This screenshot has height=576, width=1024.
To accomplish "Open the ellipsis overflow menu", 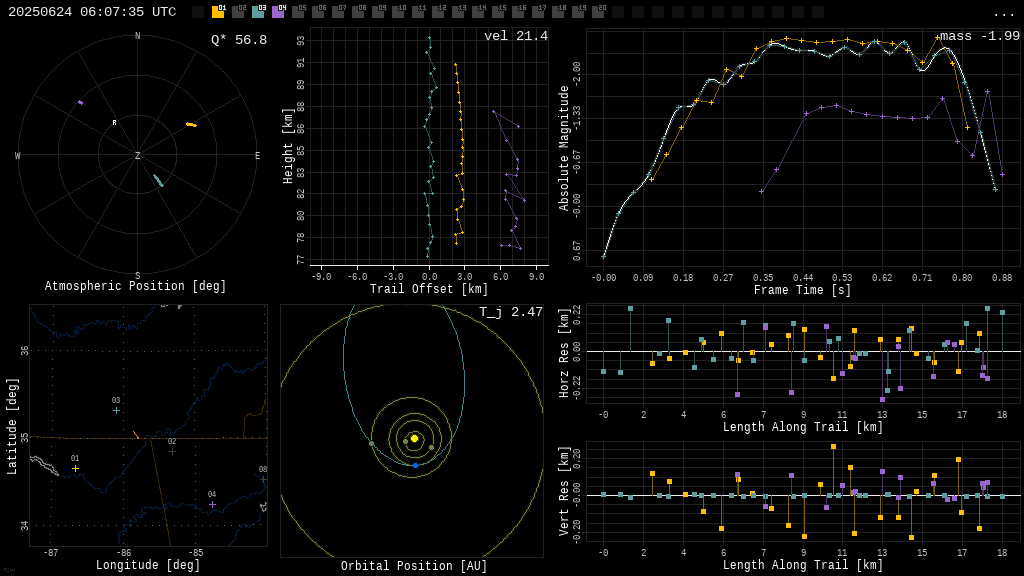I will [x=1006, y=13].
